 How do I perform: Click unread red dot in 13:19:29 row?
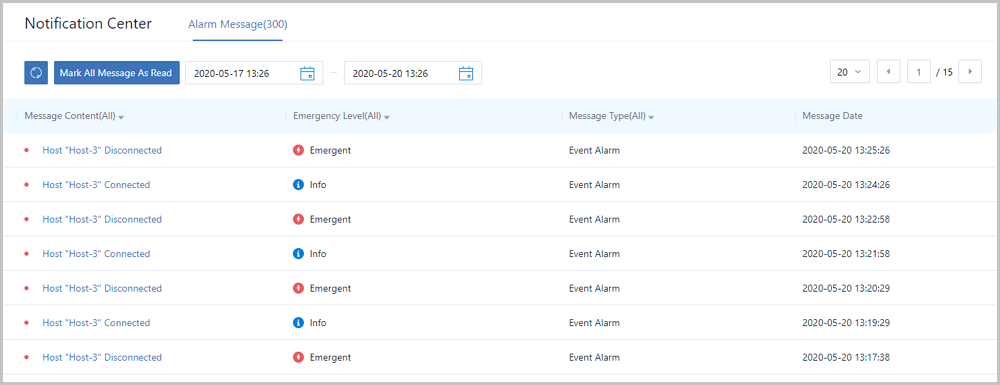[27, 323]
